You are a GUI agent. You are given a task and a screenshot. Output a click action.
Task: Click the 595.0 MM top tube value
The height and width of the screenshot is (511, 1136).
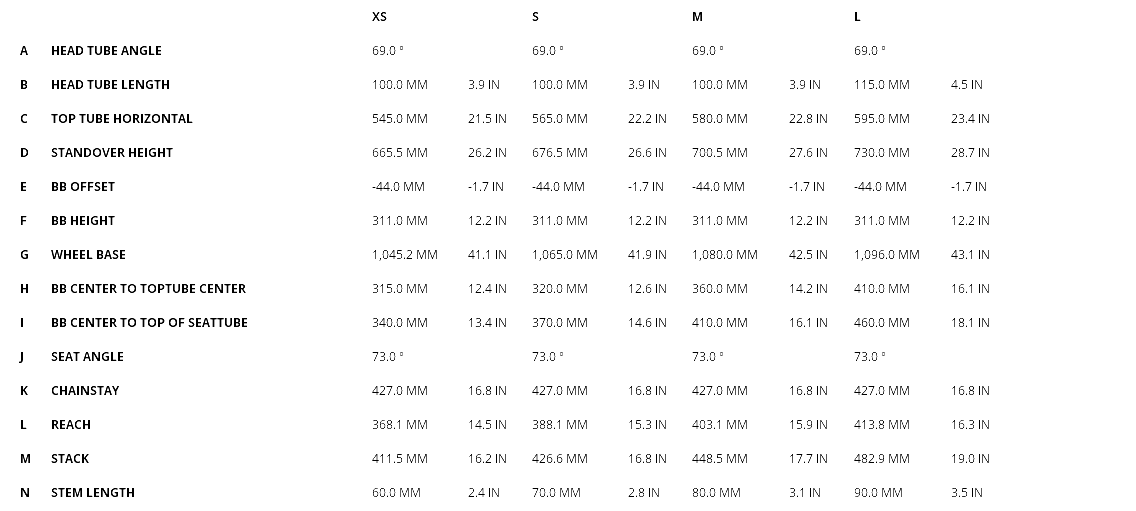[x=882, y=119]
